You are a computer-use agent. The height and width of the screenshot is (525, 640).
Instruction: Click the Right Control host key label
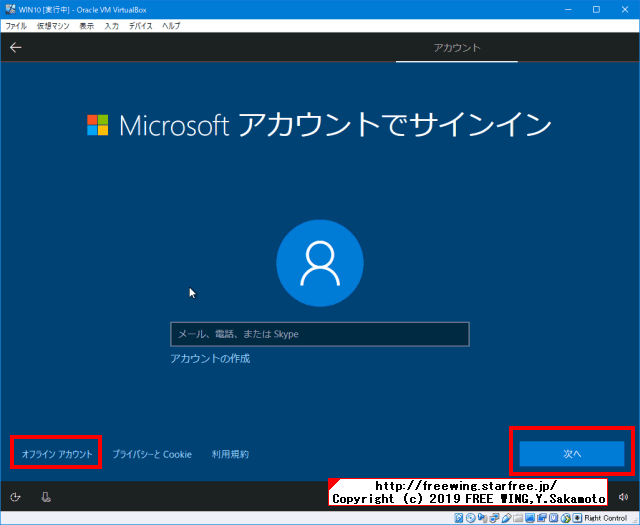click(x=605, y=518)
